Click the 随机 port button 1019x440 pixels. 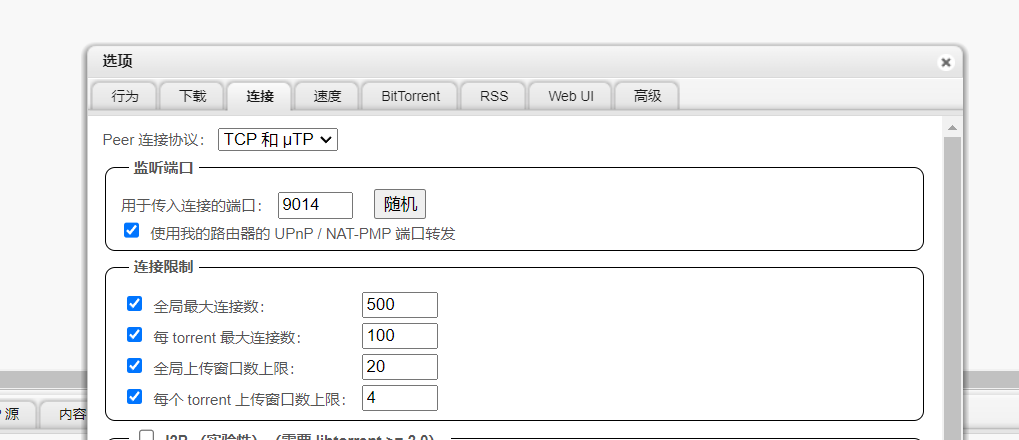pyautogui.click(x=400, y=205)
